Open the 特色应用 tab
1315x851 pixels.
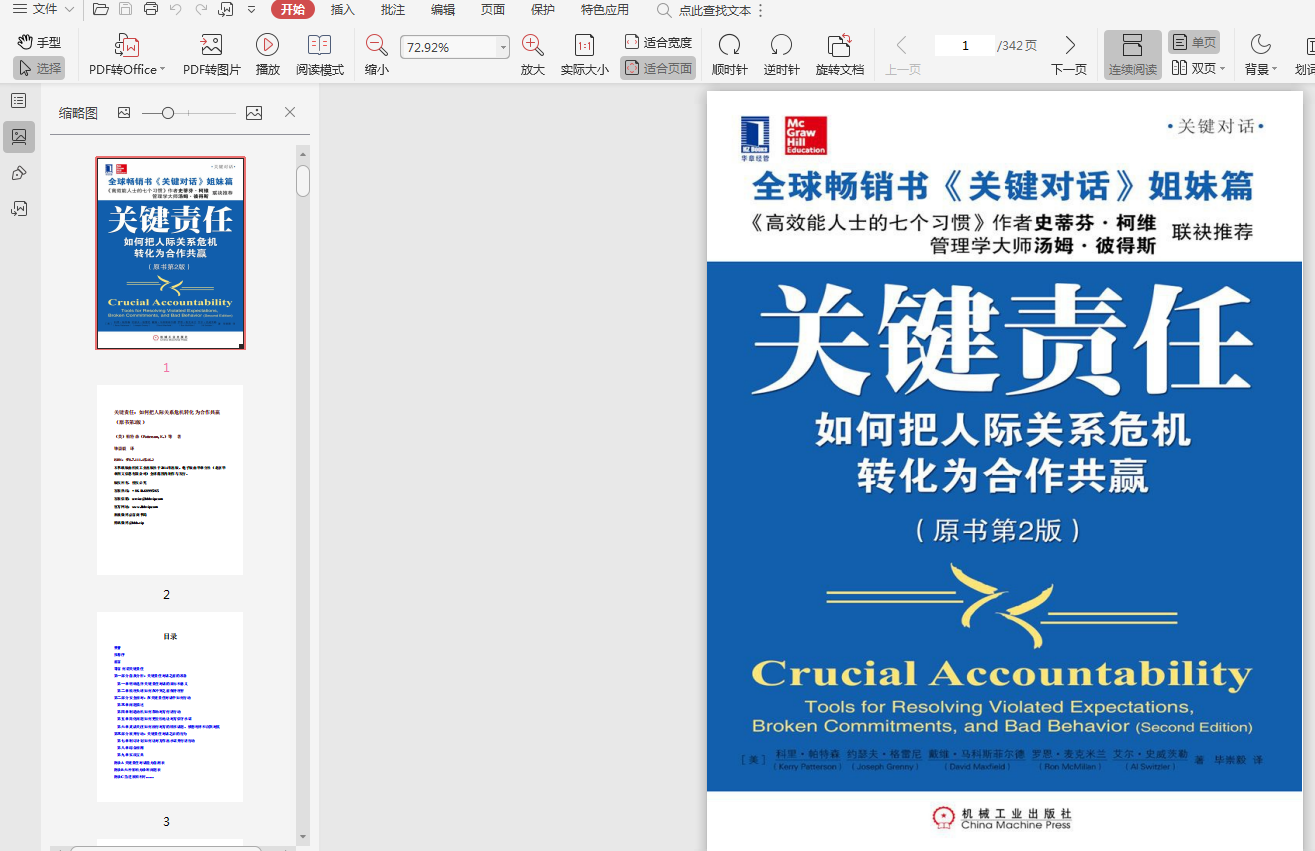[x=605, y=10]
